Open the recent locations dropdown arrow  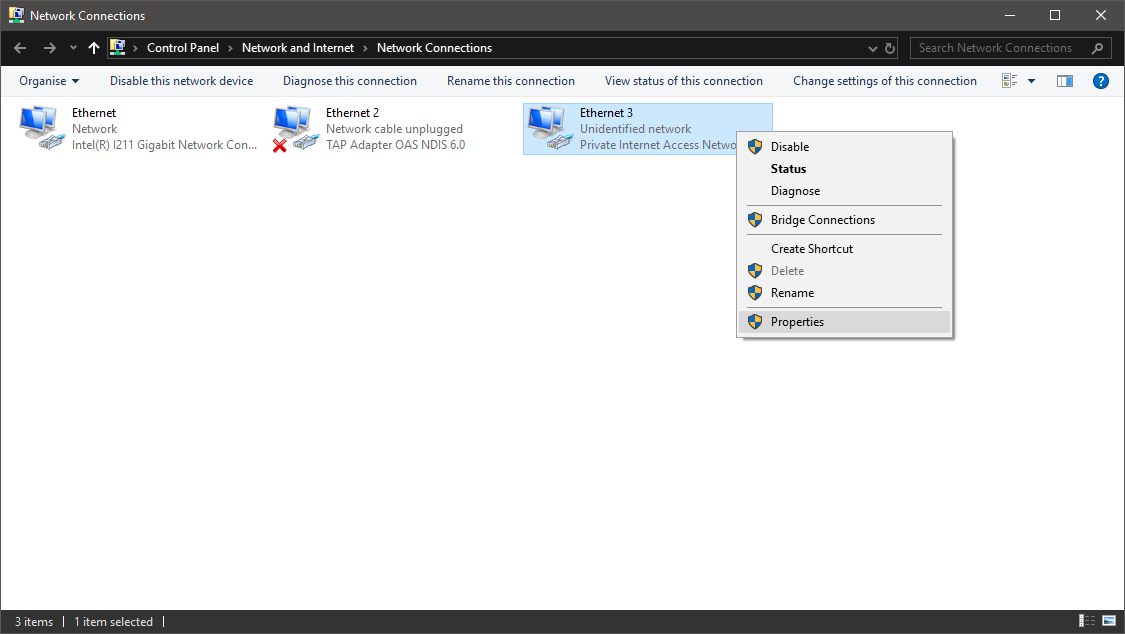[73, 48]
